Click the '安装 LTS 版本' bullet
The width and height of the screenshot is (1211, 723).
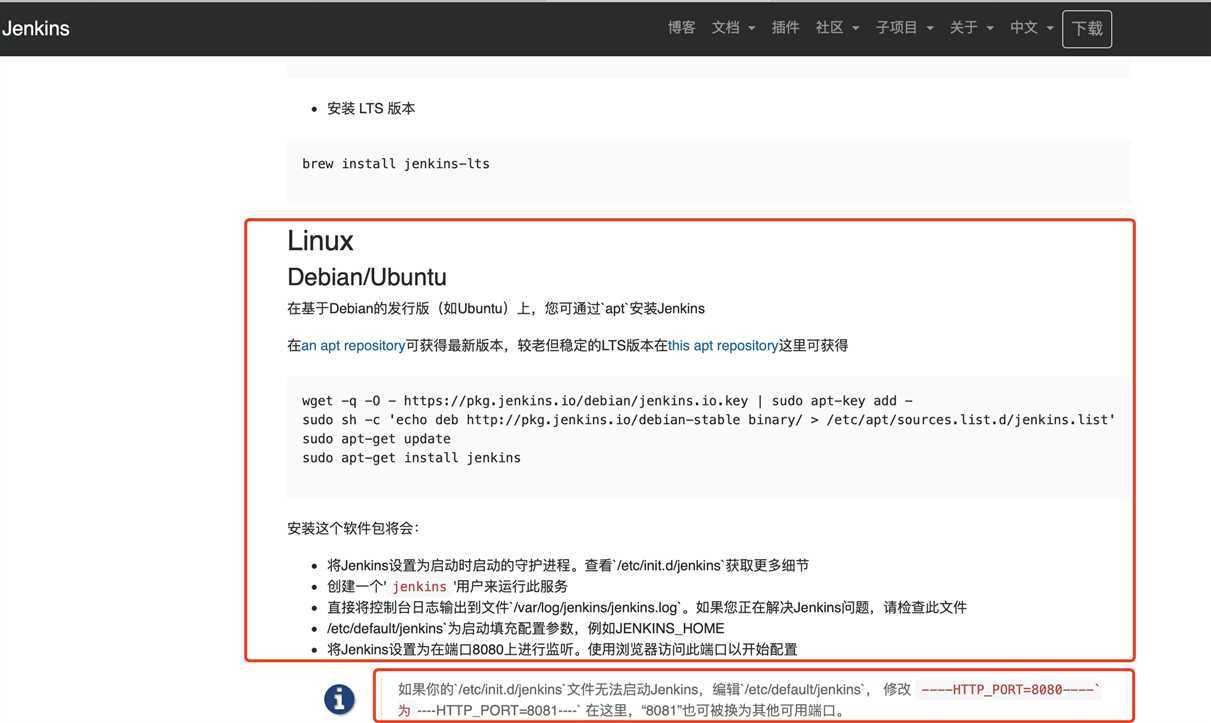click(x=371, y=108)
